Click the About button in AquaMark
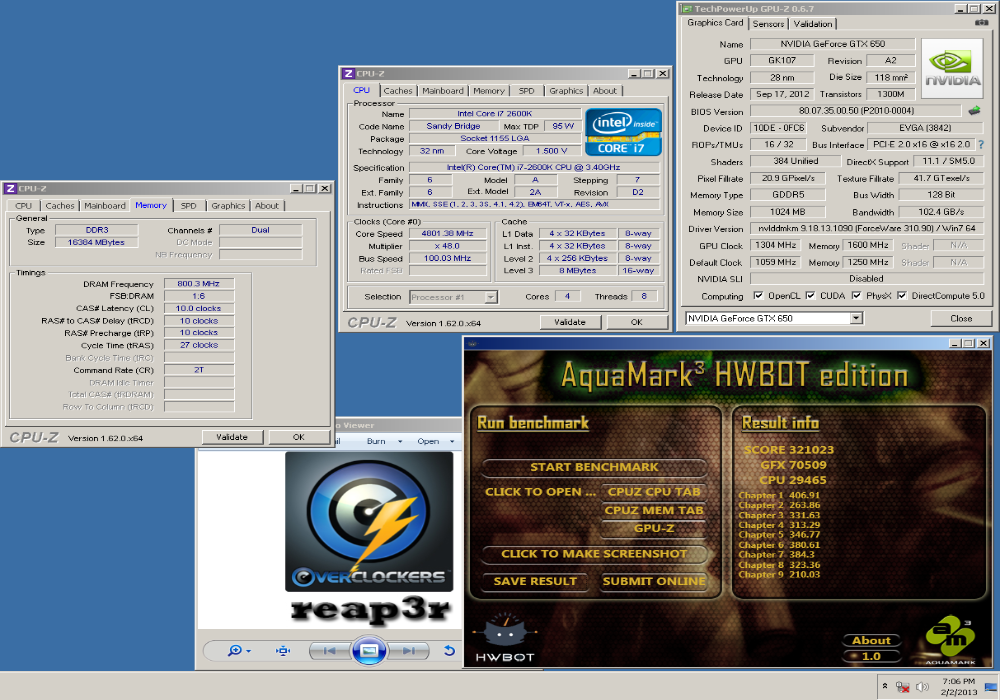This screenshot has width=1000, height=700. (x=871, y=641)
